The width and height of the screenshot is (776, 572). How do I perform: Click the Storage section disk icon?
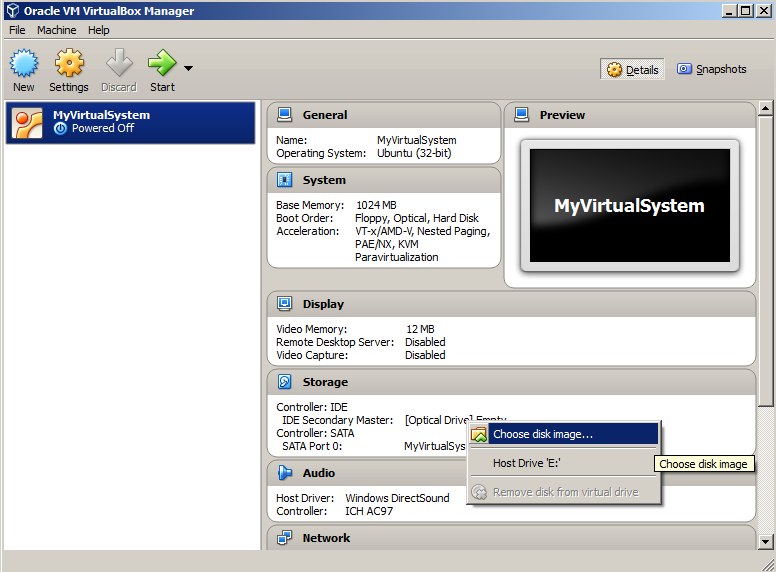click(x=285, y=381)
